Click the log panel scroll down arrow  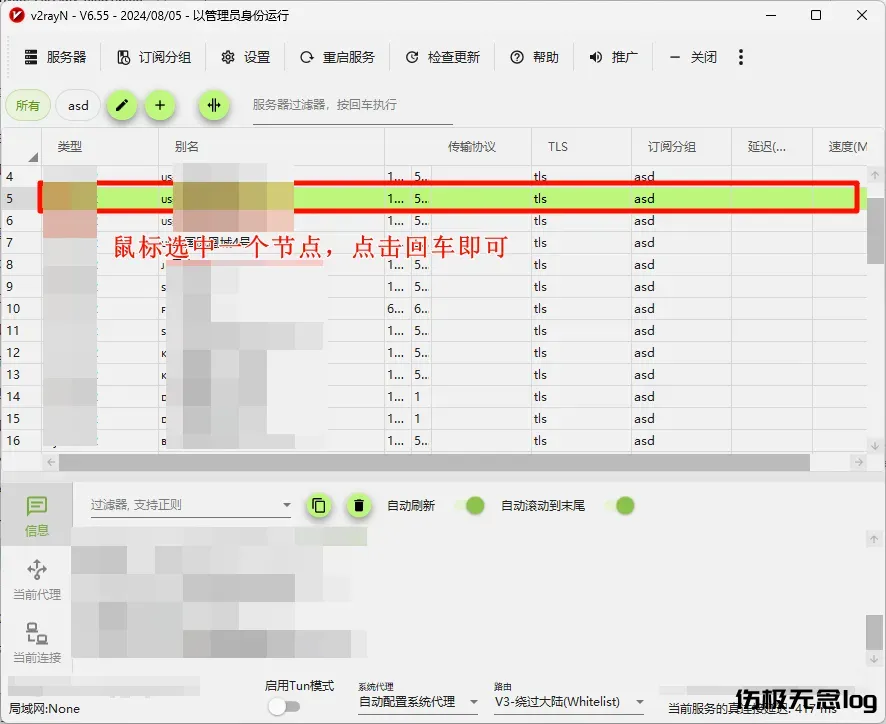874,659
